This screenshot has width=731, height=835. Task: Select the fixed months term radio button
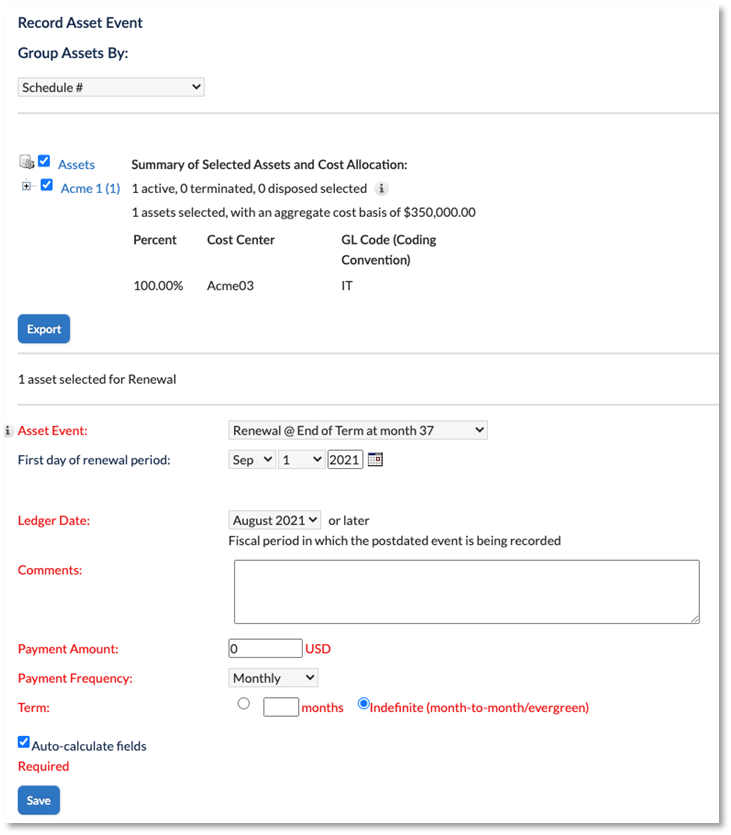[244, 703]
